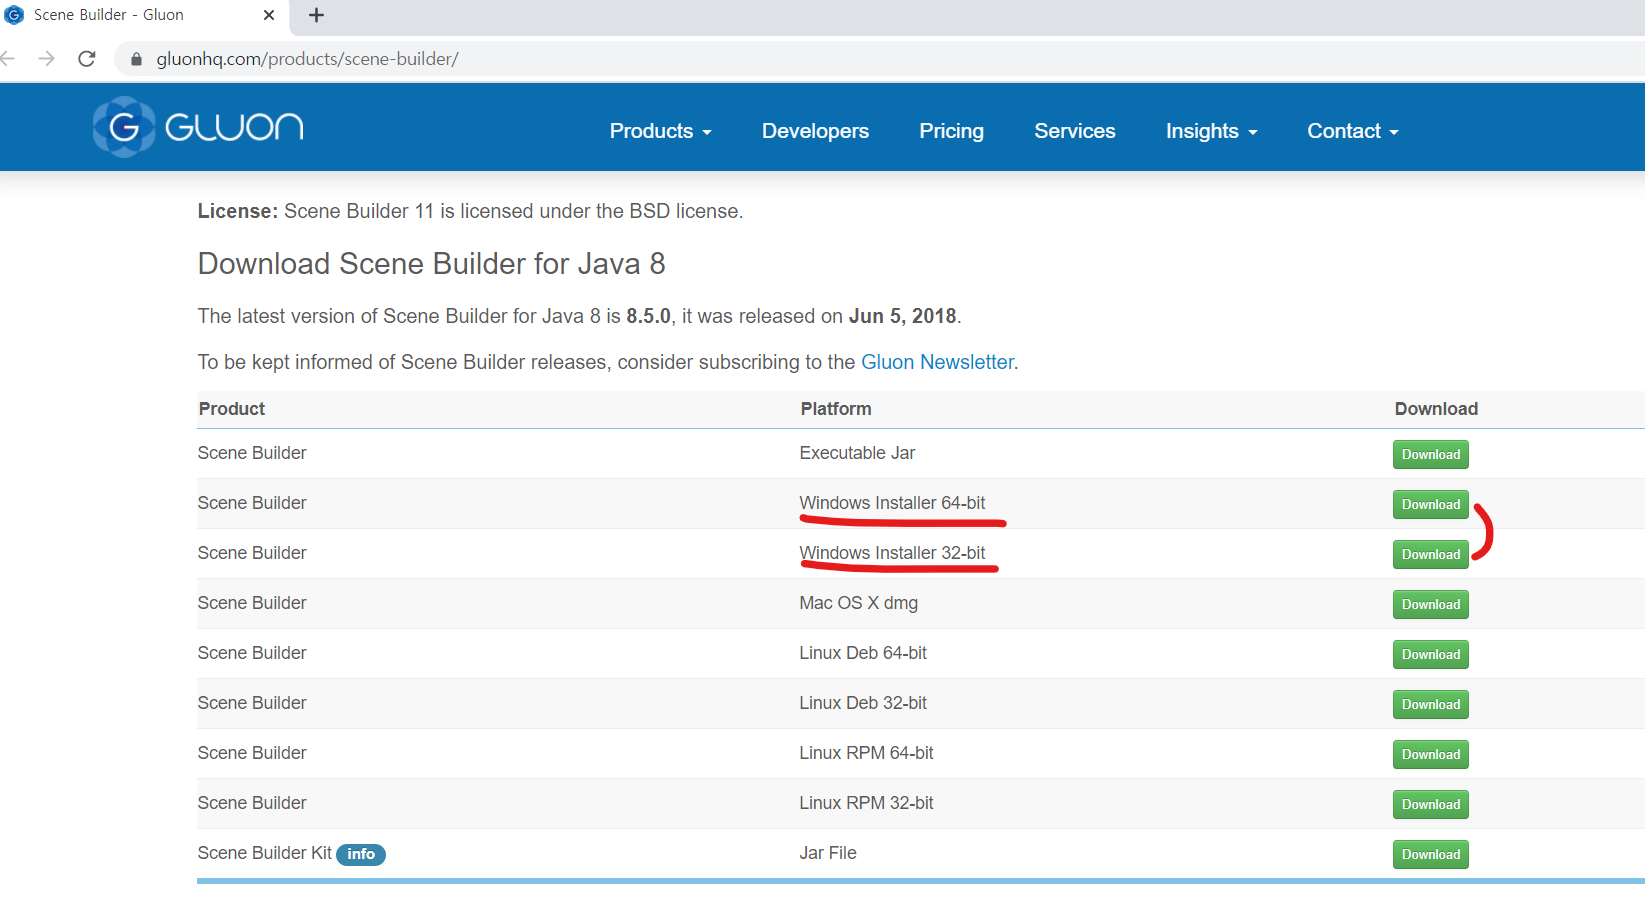Click the 'Linux RPM 64-bit' platform text
Image resolution: width=1645 pixels, height=905 pixels.
tap(866, 753)
